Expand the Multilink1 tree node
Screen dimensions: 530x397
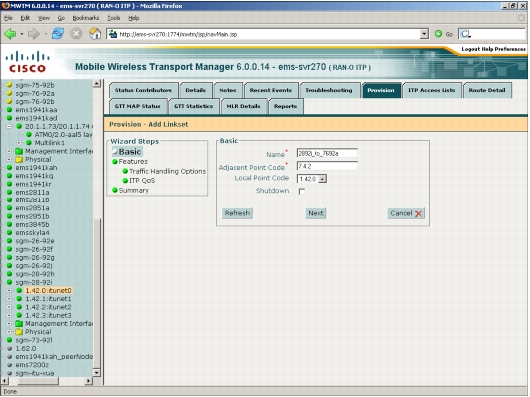click(x=19, y=143)
